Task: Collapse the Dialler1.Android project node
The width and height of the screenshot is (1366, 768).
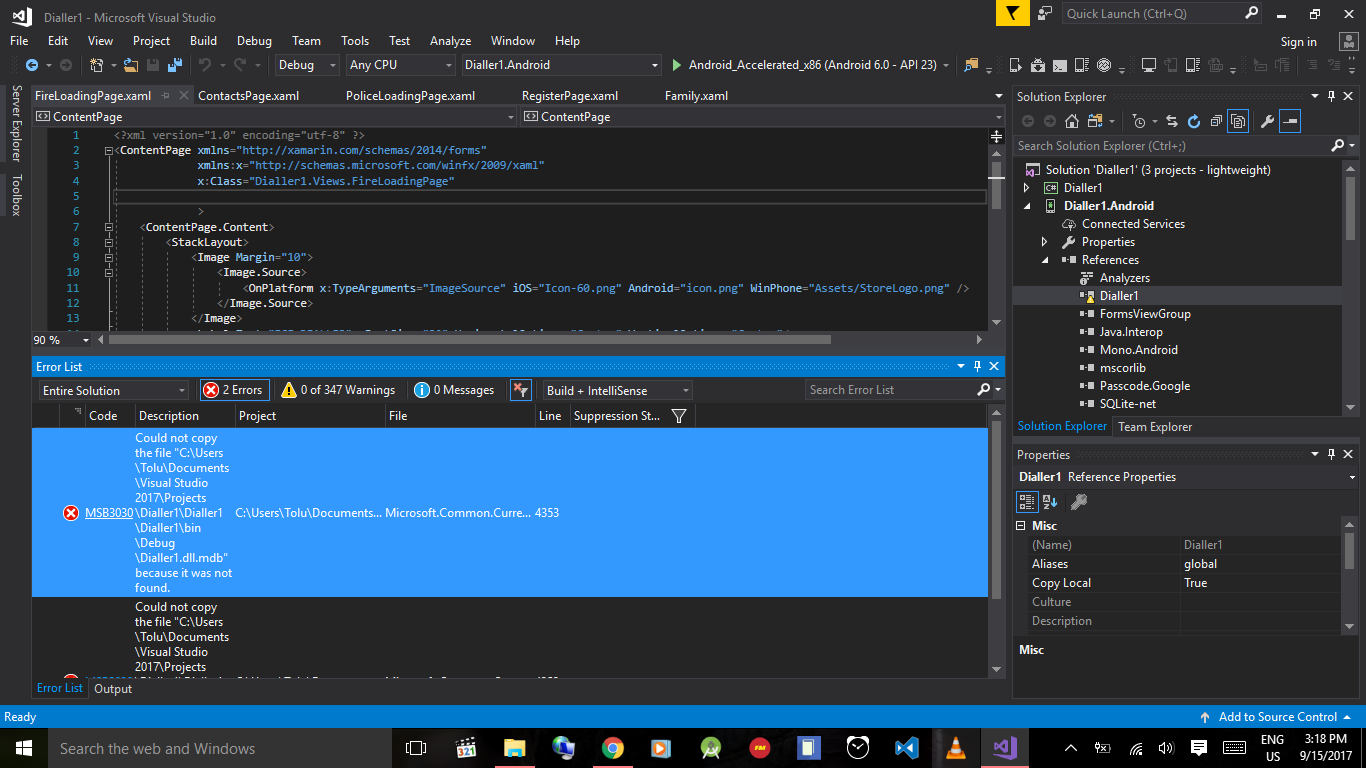Action: pos(1026,206)
